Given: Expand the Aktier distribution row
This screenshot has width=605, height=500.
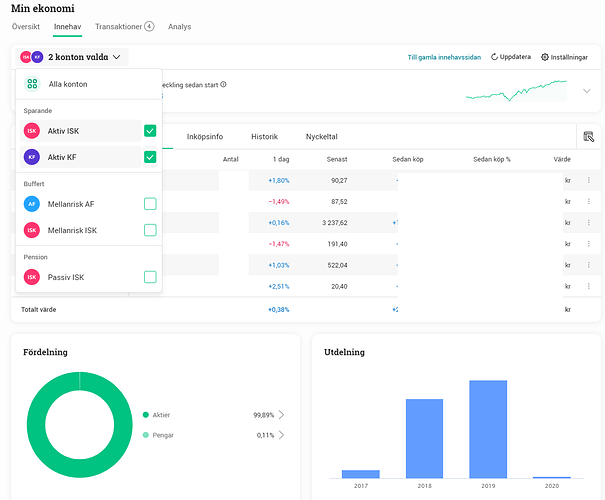Looking at the screenshot, I should click(x=281, y=414).
